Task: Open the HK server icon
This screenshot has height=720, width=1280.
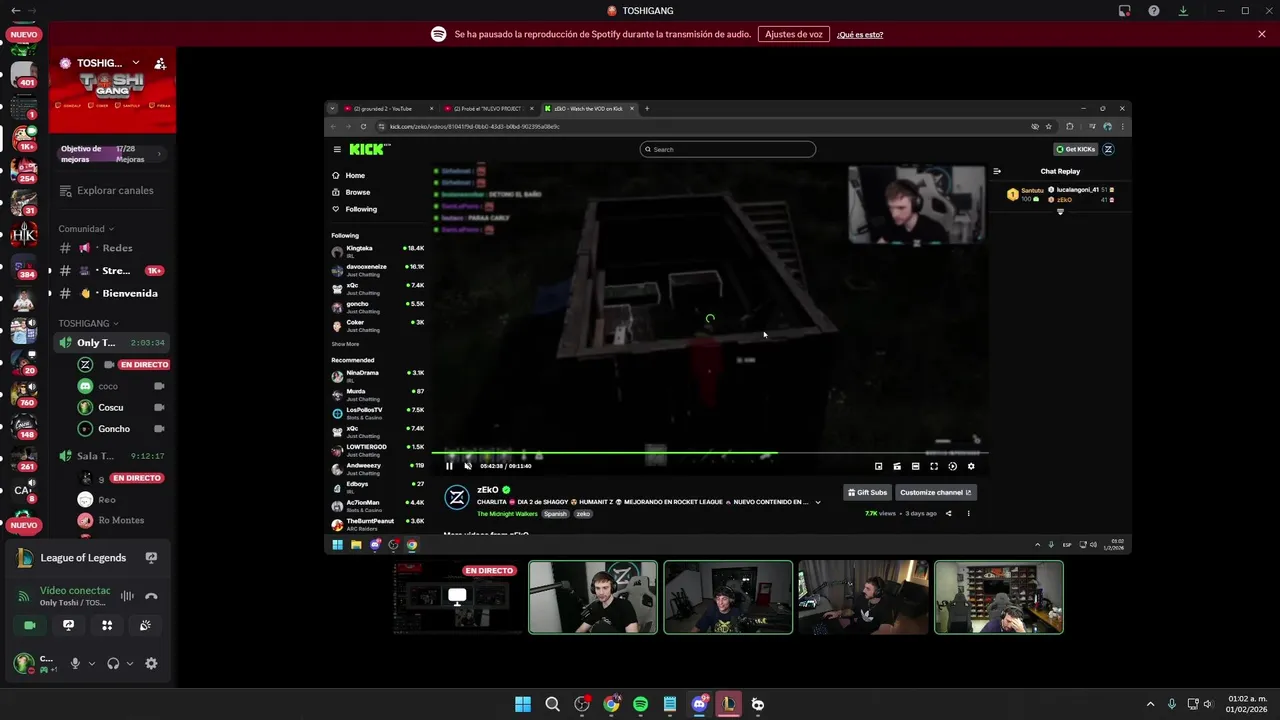Action: tap(24, 235)
